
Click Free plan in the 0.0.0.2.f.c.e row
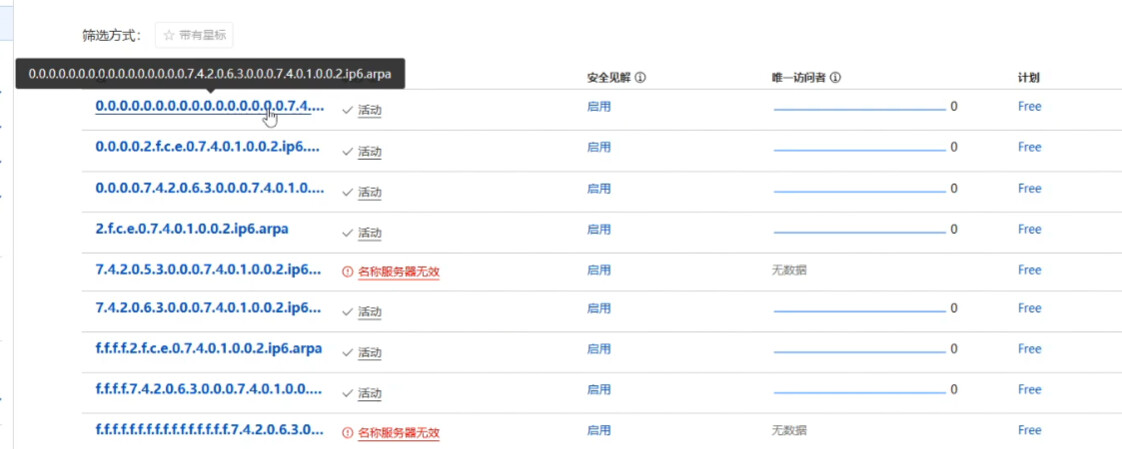pyautogui.click(x=1029, y=147)
